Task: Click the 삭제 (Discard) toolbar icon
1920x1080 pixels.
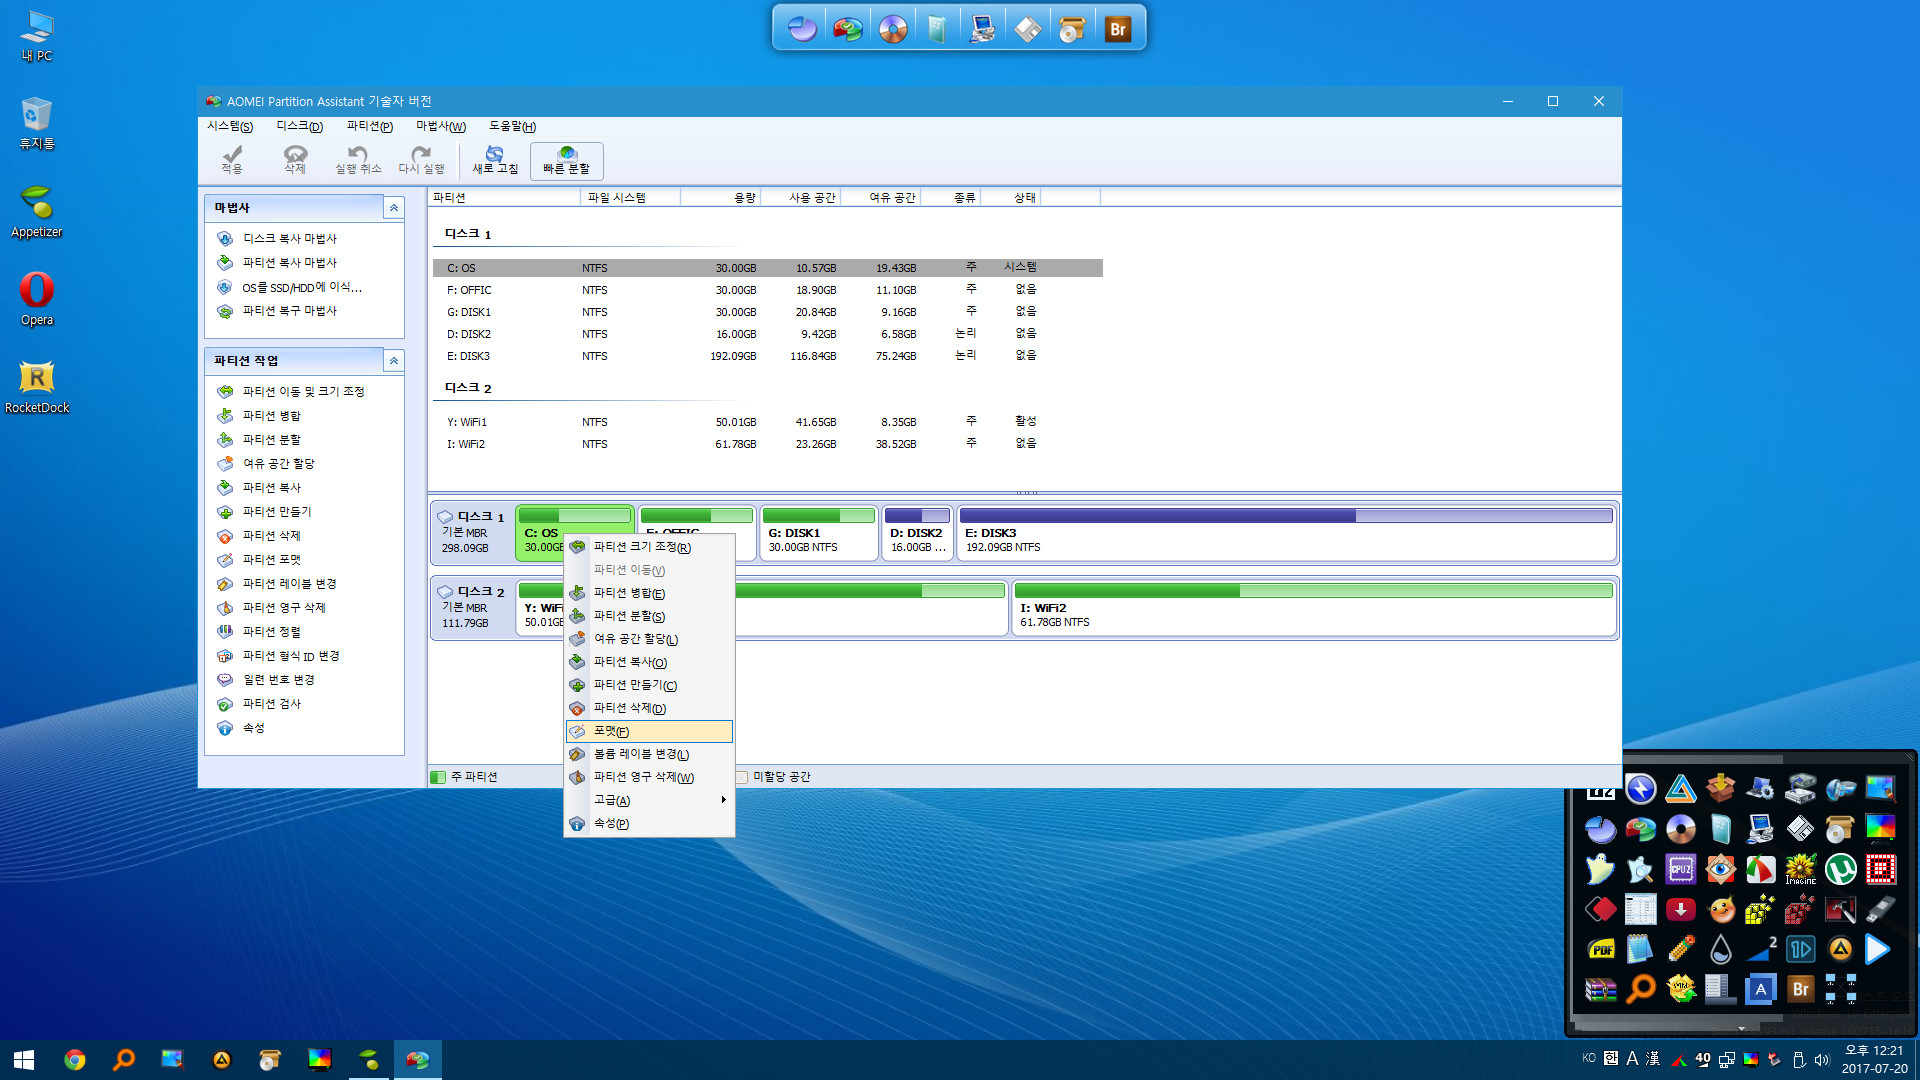Action: (x=295, y=160)
